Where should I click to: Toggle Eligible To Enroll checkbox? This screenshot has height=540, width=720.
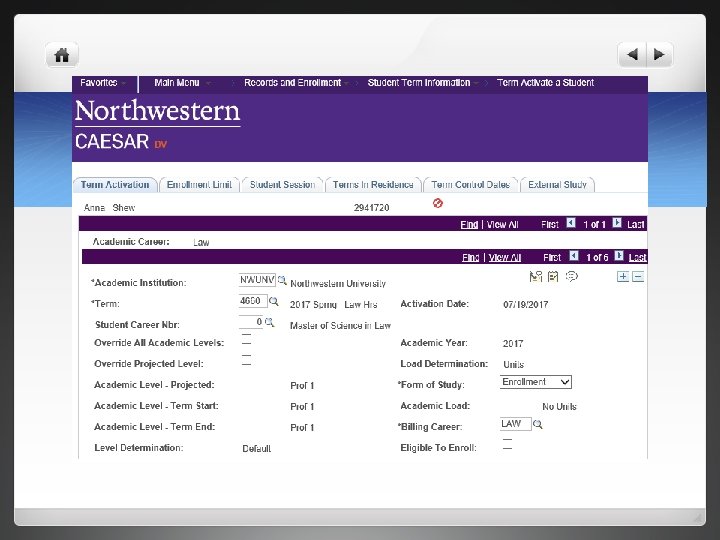click(507, 444)
